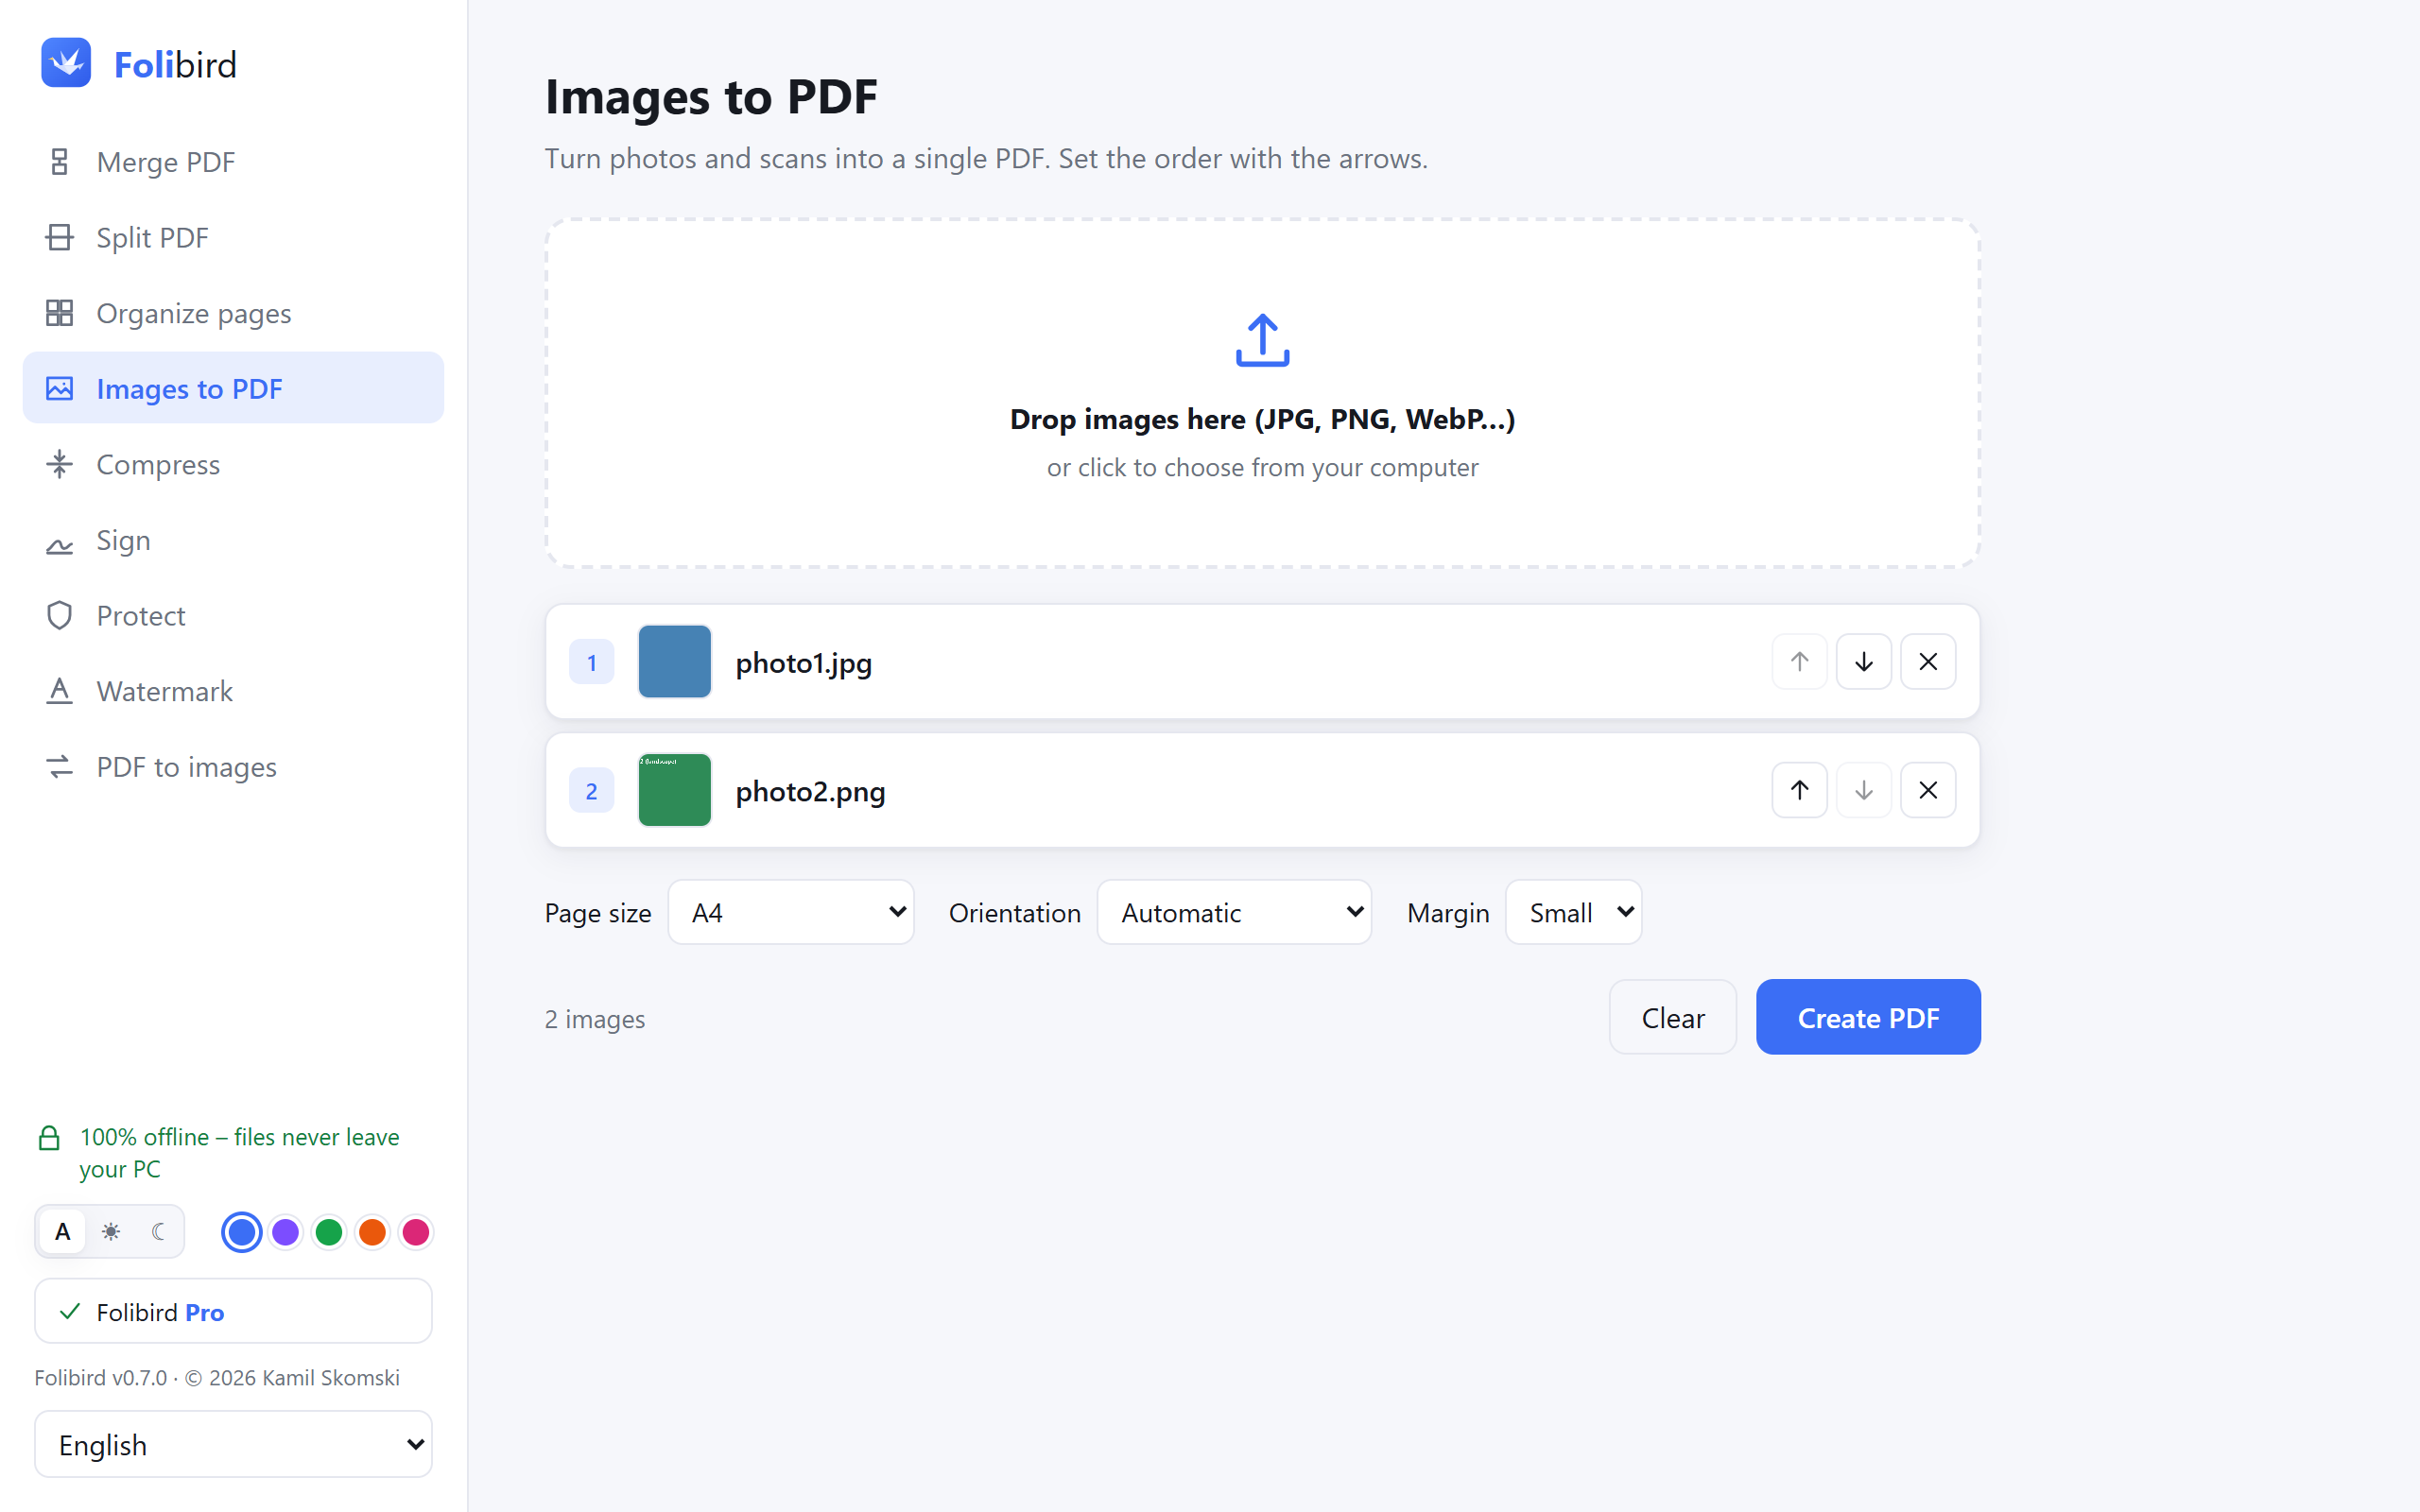Click 'Drop images here' drop zone text
The height and width of the screenshot is (1512, 2420).
pyautogui.click(x=1262, y=419)
